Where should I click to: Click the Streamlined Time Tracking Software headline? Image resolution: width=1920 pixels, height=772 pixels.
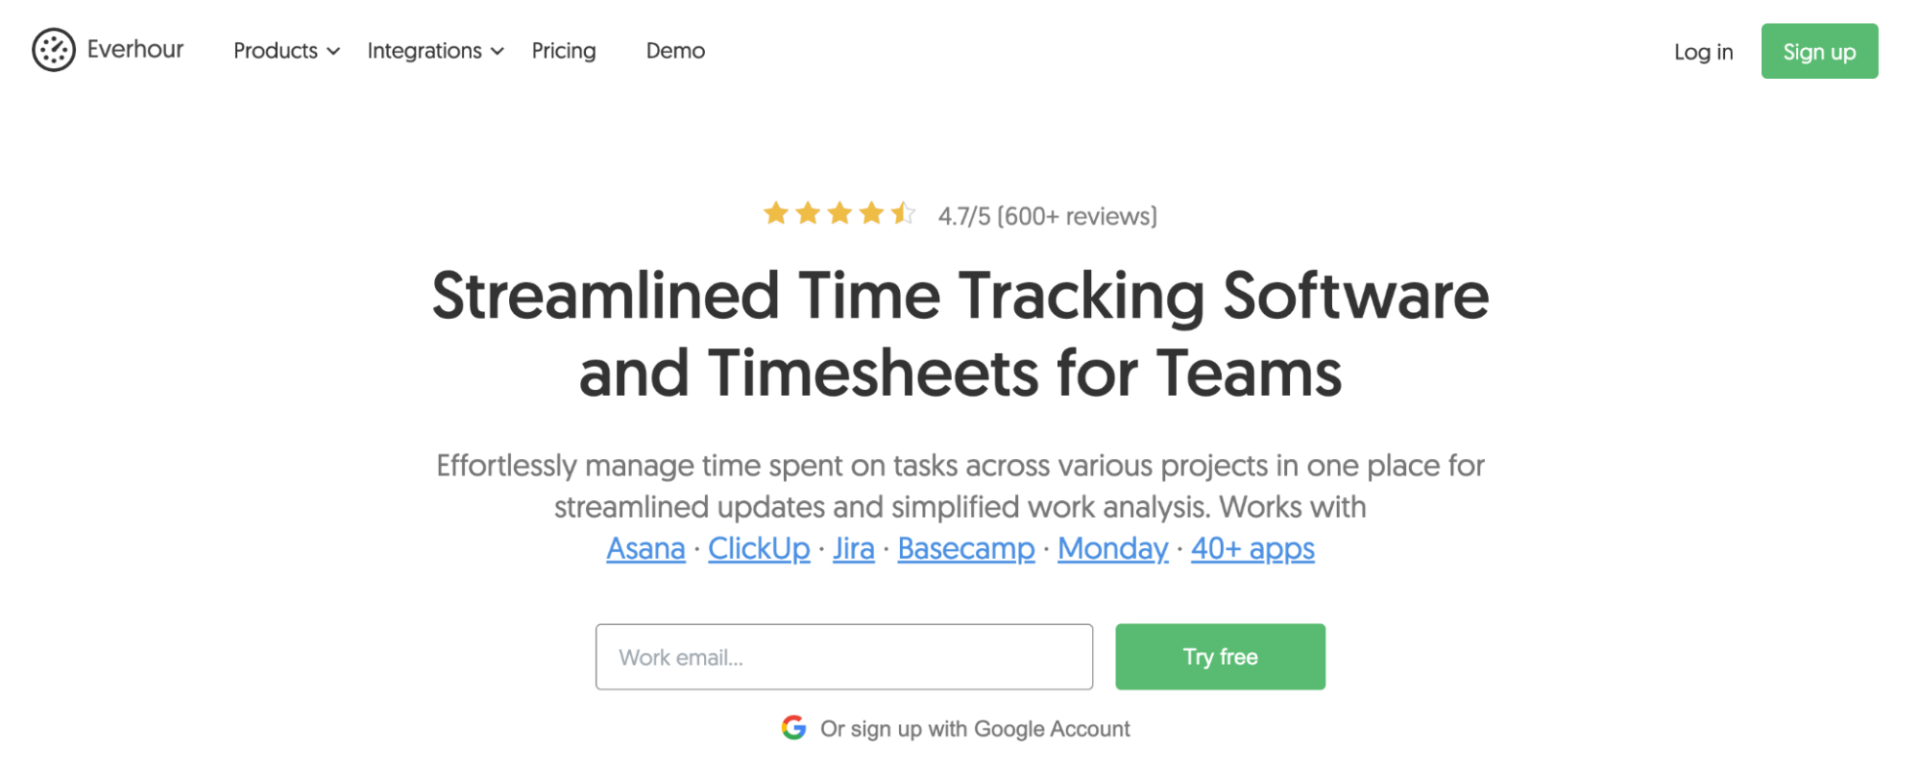coord(960,334)
